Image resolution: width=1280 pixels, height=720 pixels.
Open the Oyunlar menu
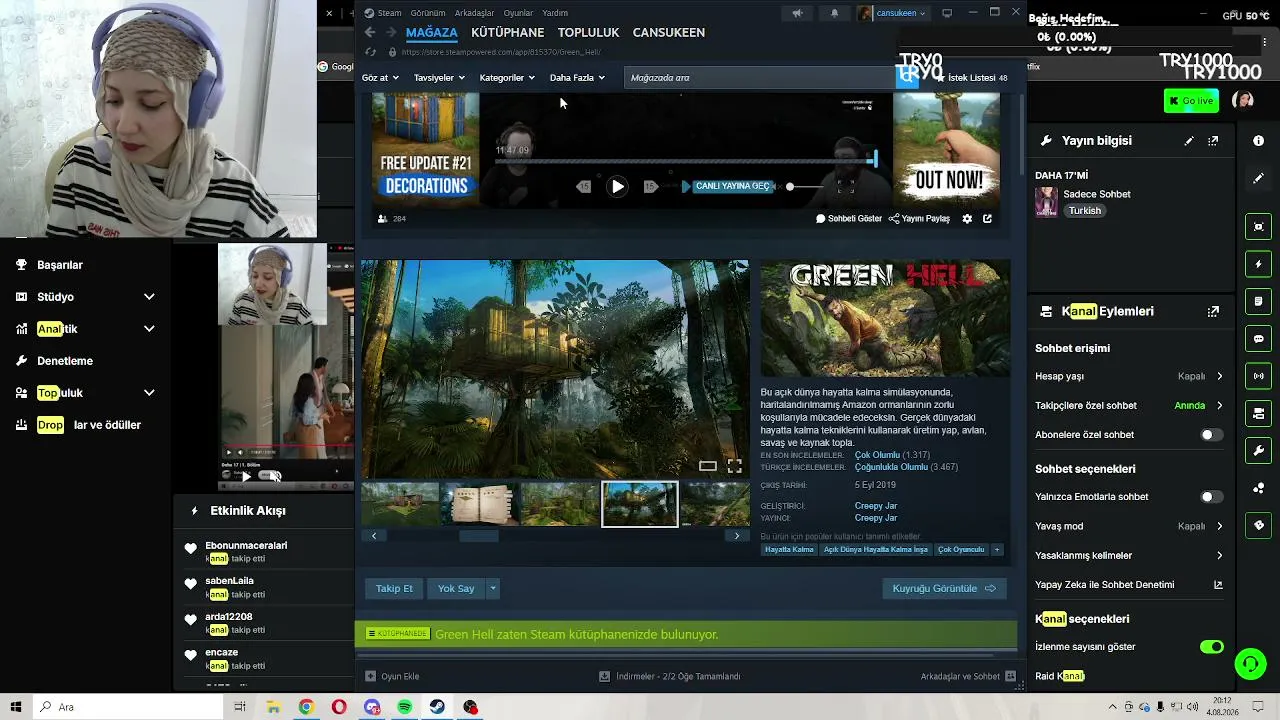518,13
